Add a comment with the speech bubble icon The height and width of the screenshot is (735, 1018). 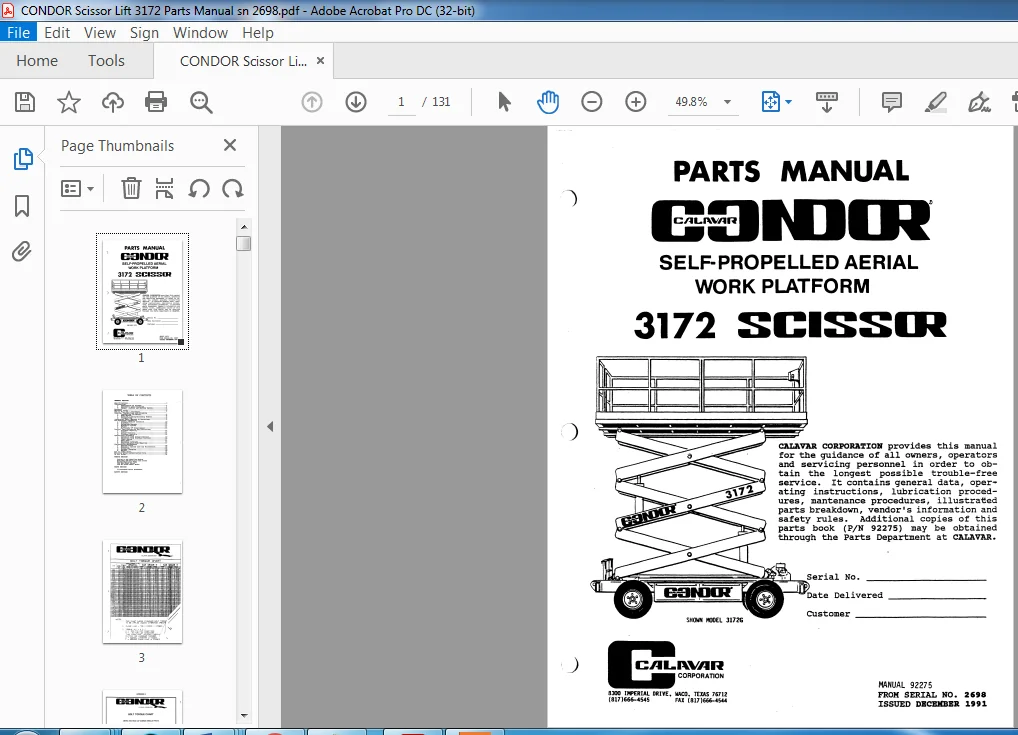pyautogui.click(x=891, y=102)
